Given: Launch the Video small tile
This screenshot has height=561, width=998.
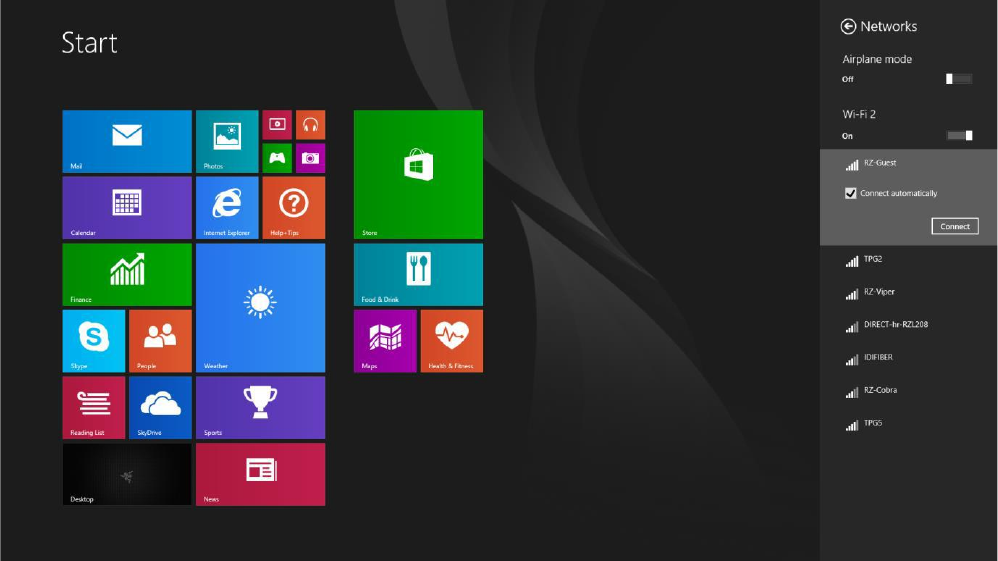Looking at the screenshot, I should (x=277, y=125).
